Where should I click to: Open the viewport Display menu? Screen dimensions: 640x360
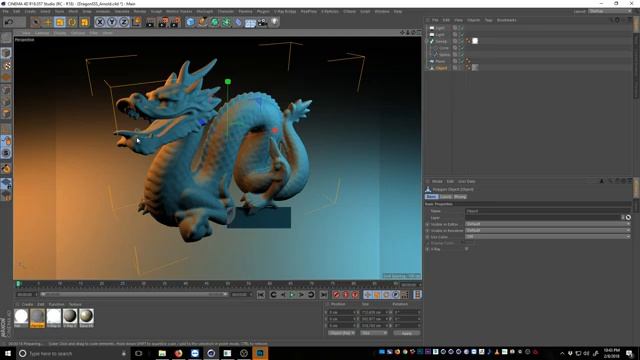pos(60,33)
